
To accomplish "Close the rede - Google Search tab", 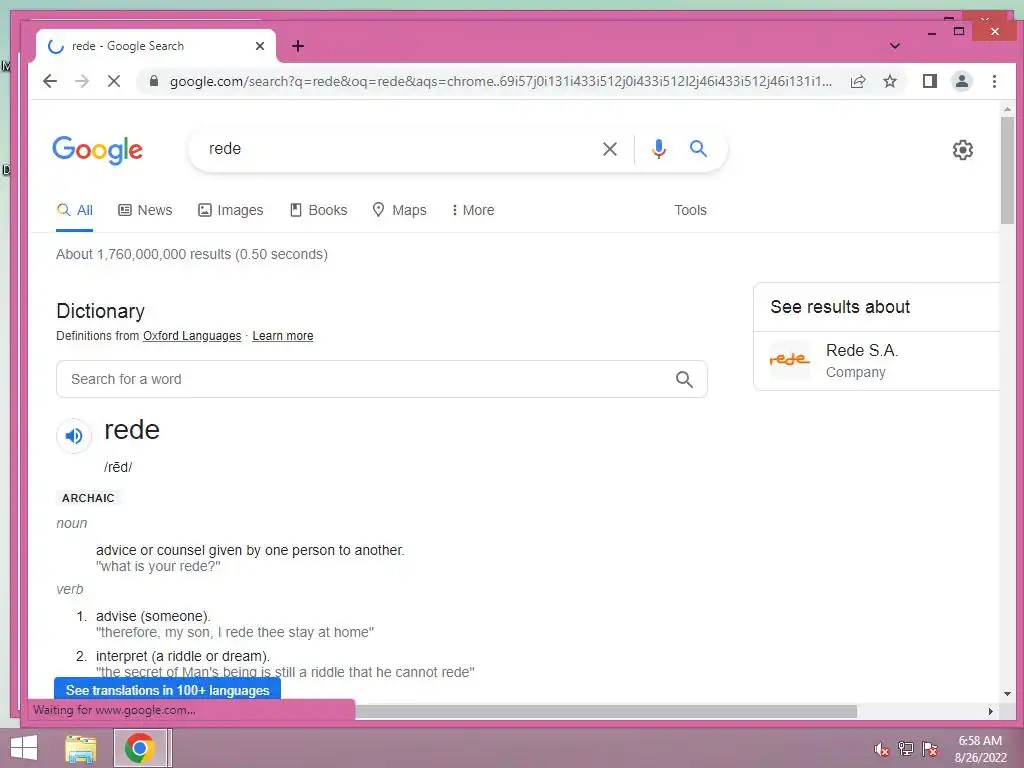I will tap(260, 46).
